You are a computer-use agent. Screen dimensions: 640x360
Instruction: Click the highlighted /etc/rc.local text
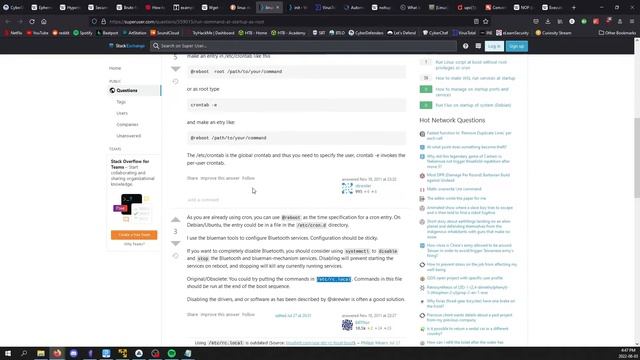point(334,279)
